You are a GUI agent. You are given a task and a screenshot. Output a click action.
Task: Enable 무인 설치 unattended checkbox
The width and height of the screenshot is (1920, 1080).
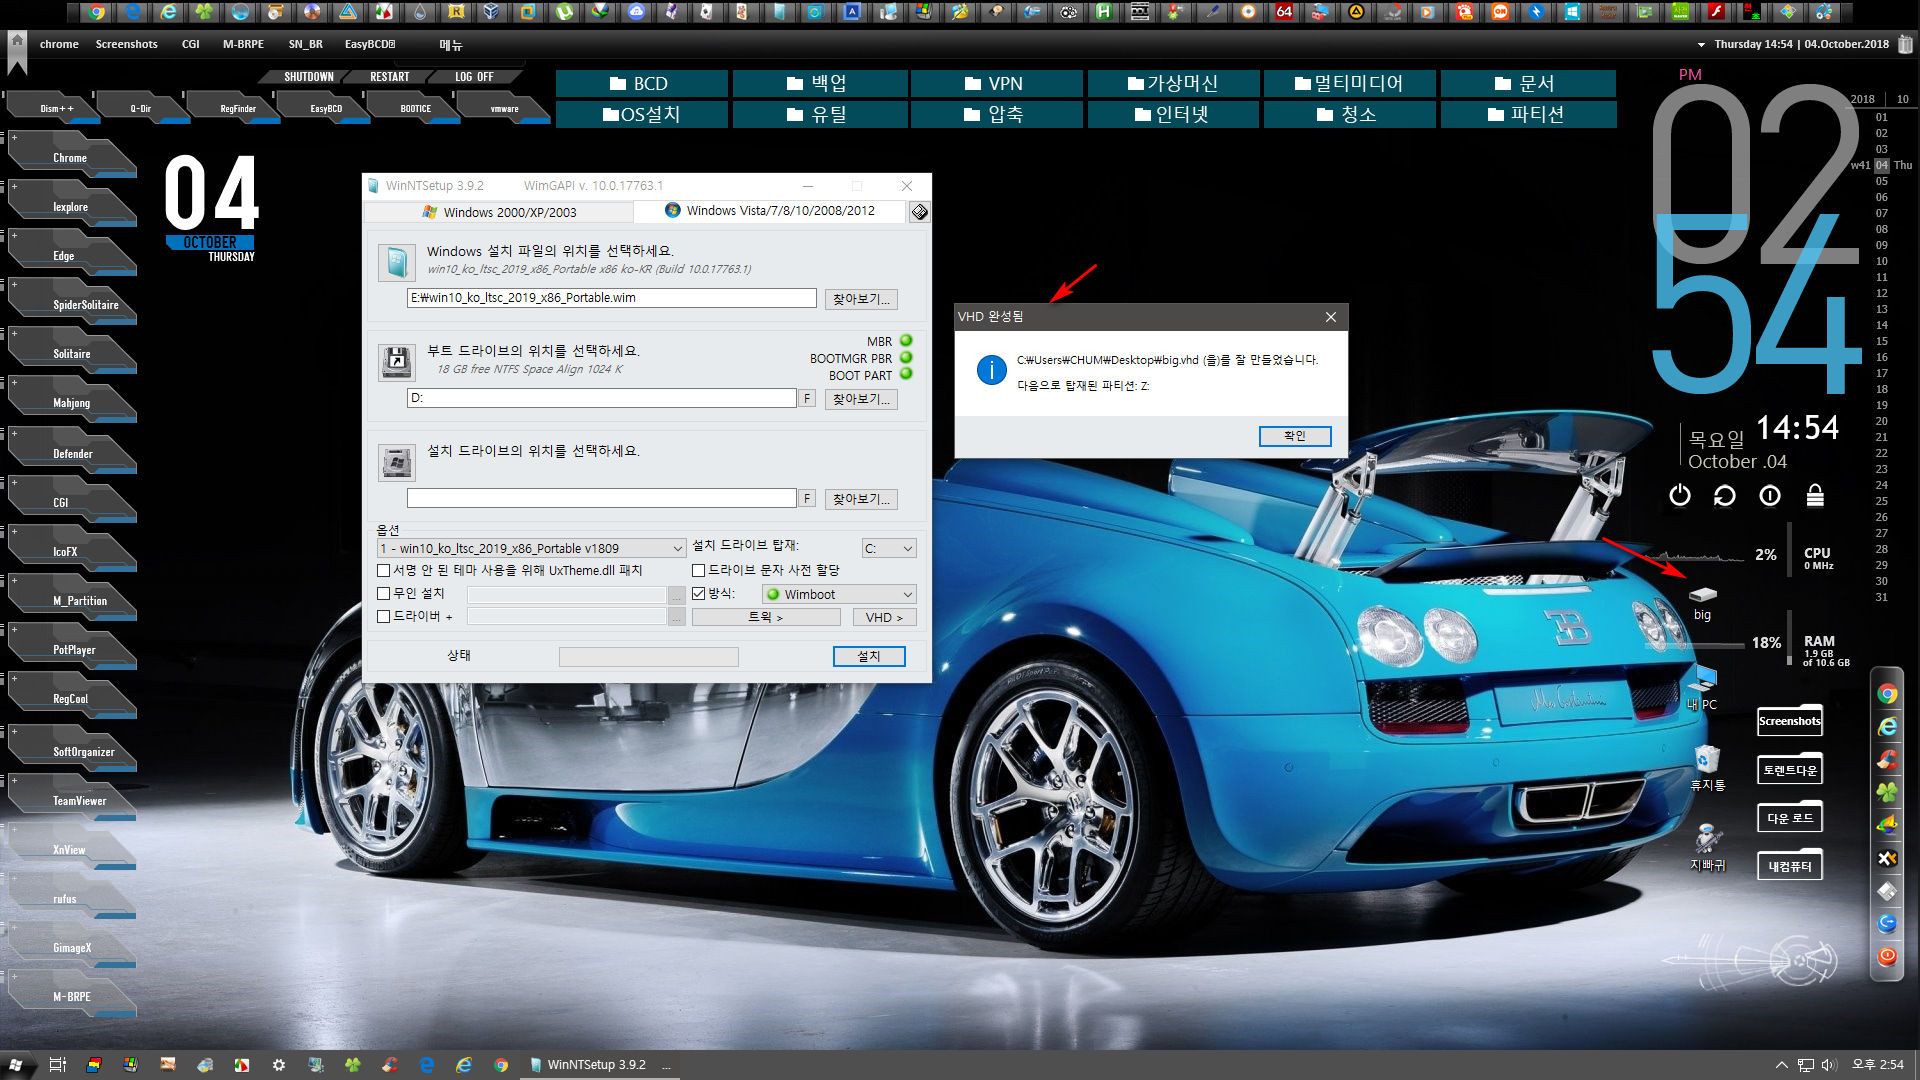tap(383, 594)
